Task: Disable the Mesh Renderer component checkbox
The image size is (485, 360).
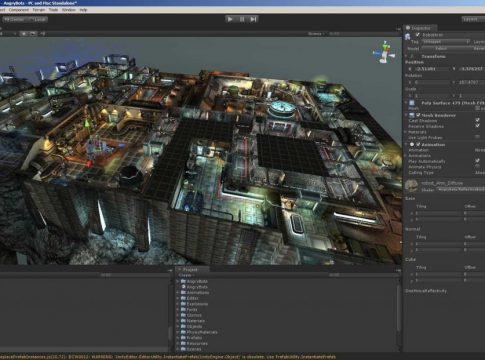Action: 418,115
